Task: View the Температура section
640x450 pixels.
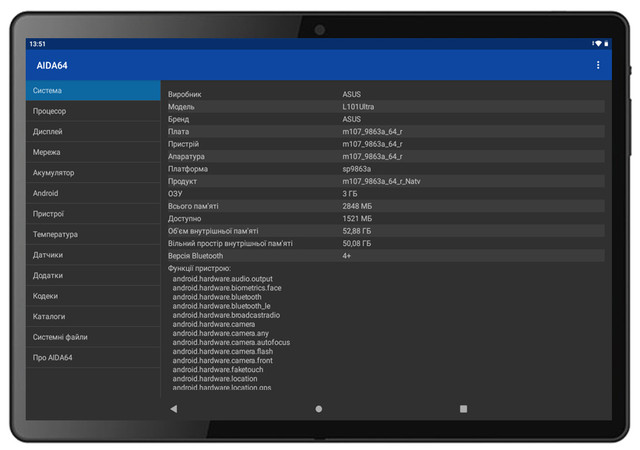Action: [x=93, y=234]
